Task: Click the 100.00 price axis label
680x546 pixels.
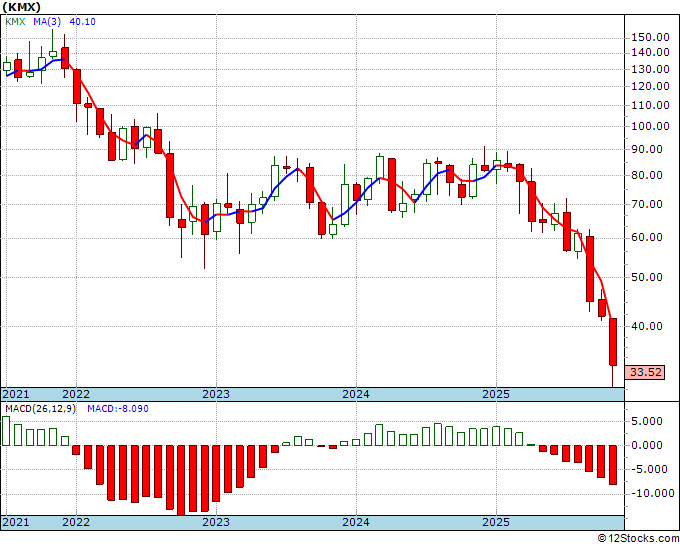Action: (650, 126)
